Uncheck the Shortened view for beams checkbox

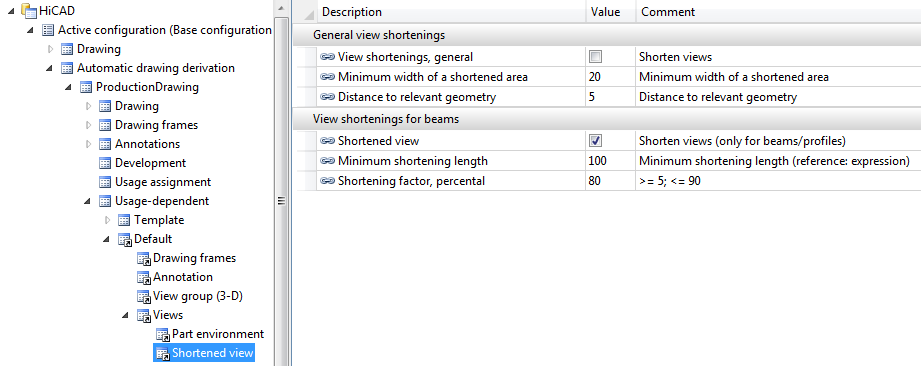[596, 141]
